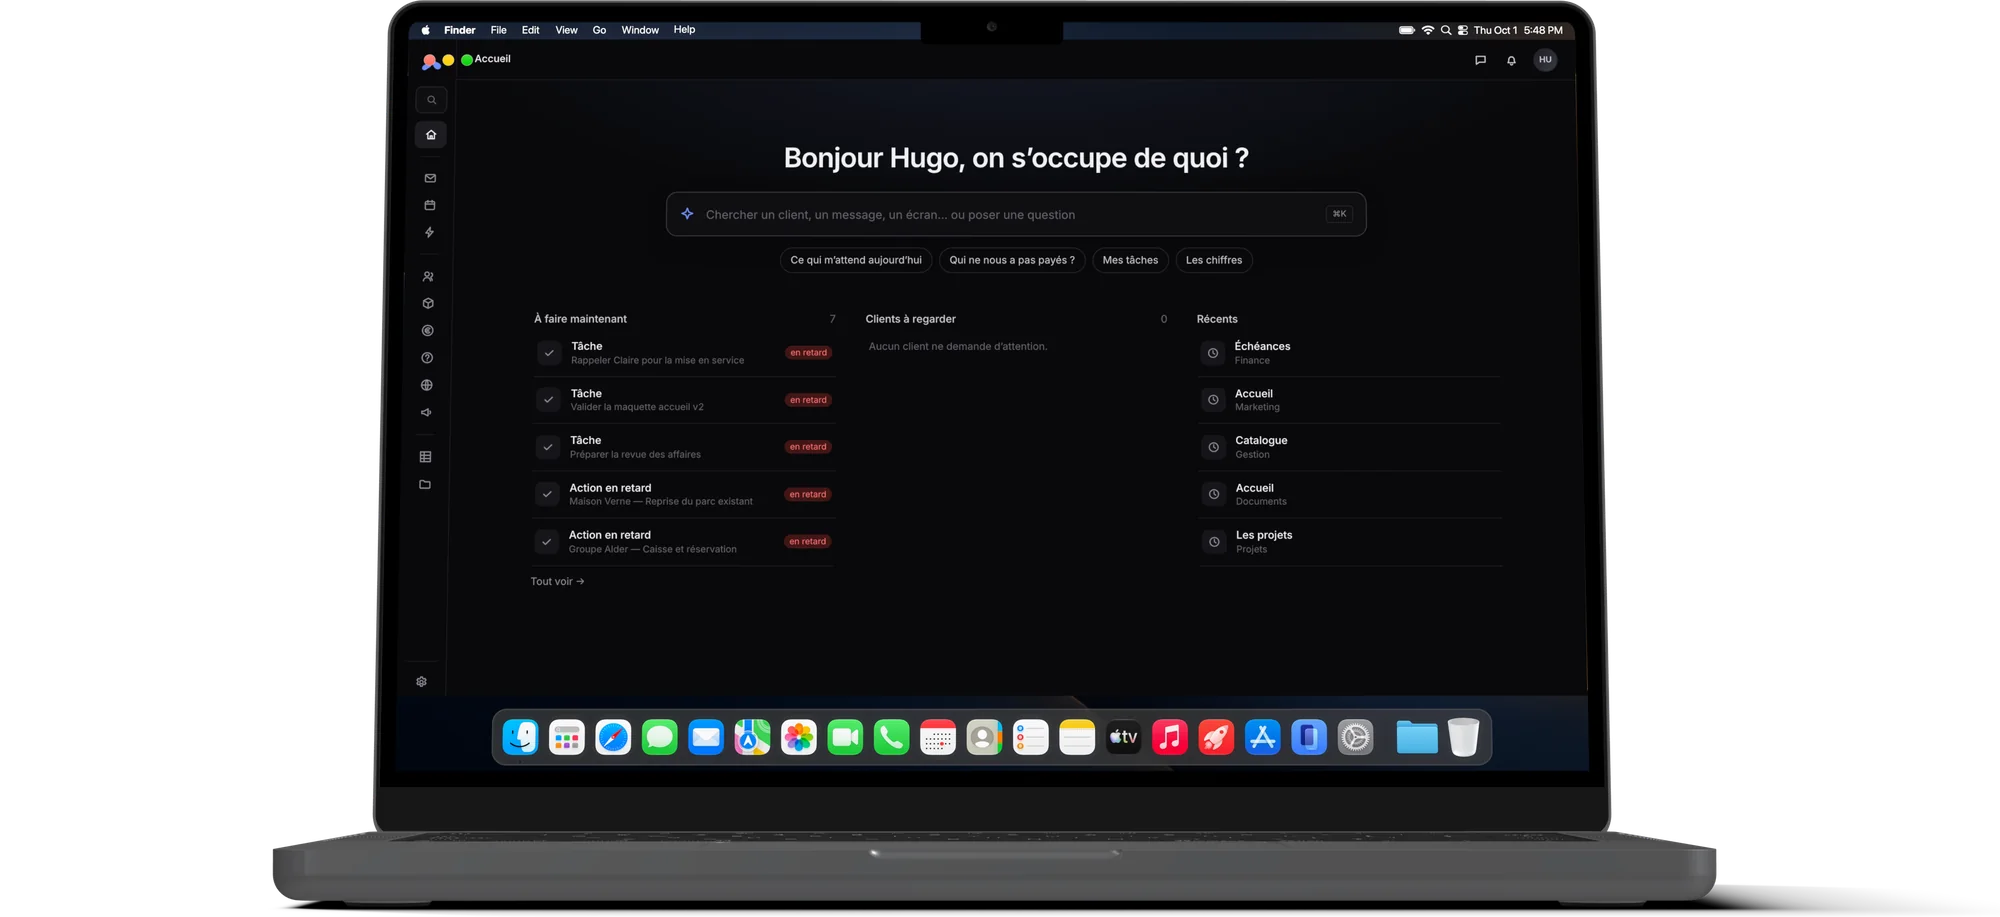The height and width of the screenshot is (917, 2000).
Task: Click the 'Ce qui m'attend aujourd'hui' suggestion
Action: [856, 260]
